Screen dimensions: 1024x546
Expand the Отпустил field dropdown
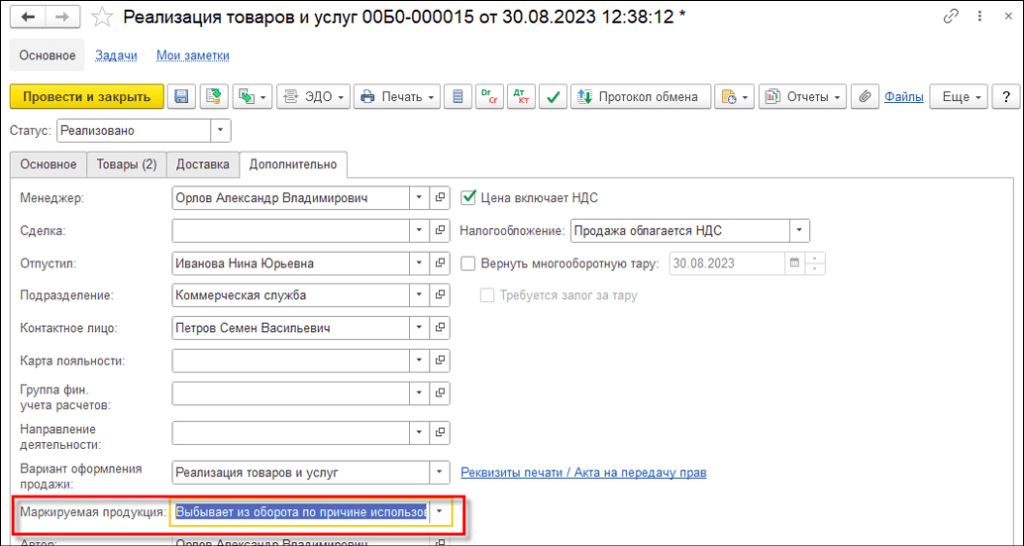point(419,263)
